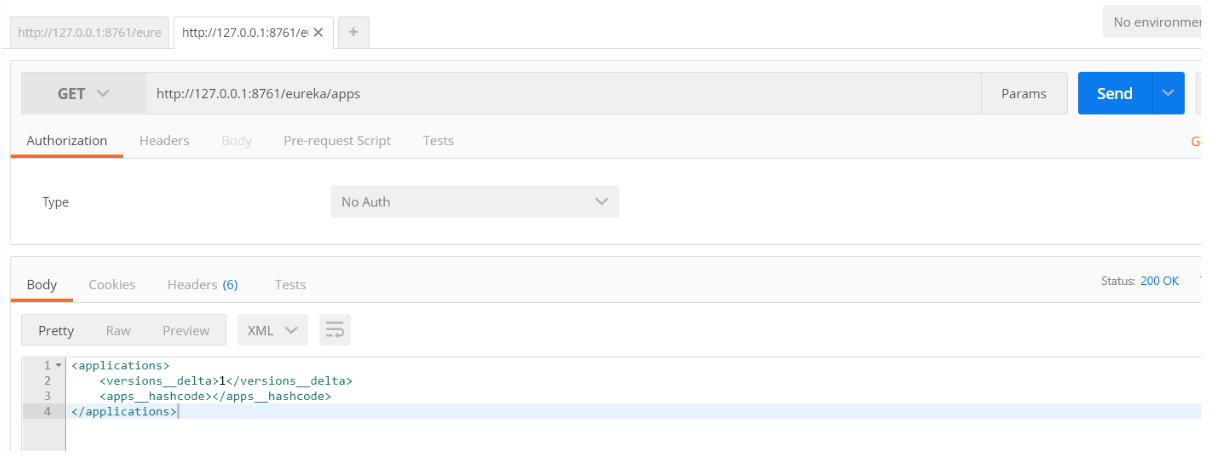Click into the request URL field
The image size is (1229, 460).
coord(564,93)
